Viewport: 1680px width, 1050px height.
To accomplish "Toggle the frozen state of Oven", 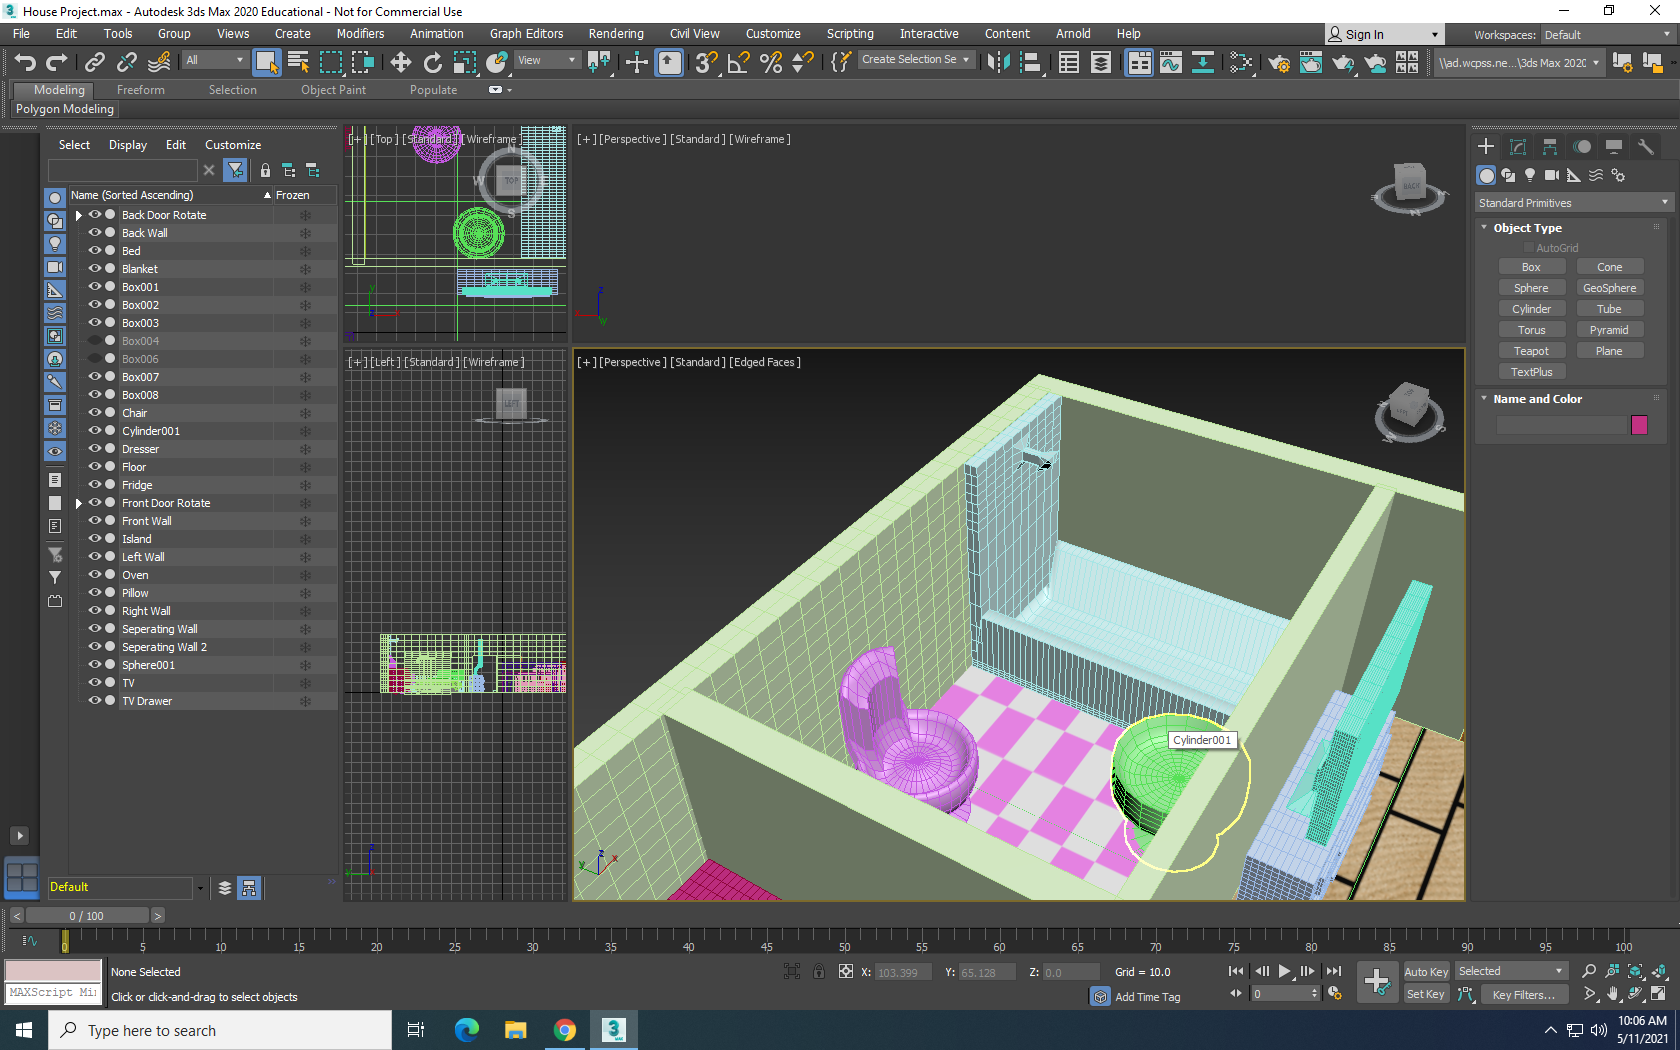I will (x=305, y=575).
